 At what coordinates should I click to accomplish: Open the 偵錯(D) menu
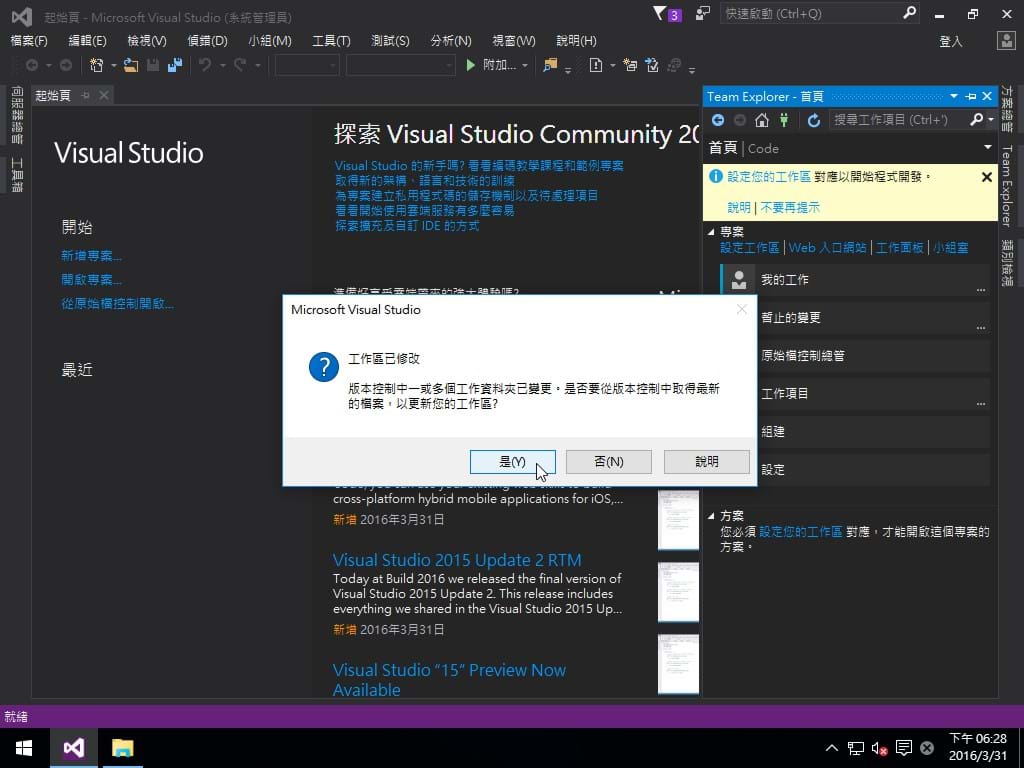point(207,40)
